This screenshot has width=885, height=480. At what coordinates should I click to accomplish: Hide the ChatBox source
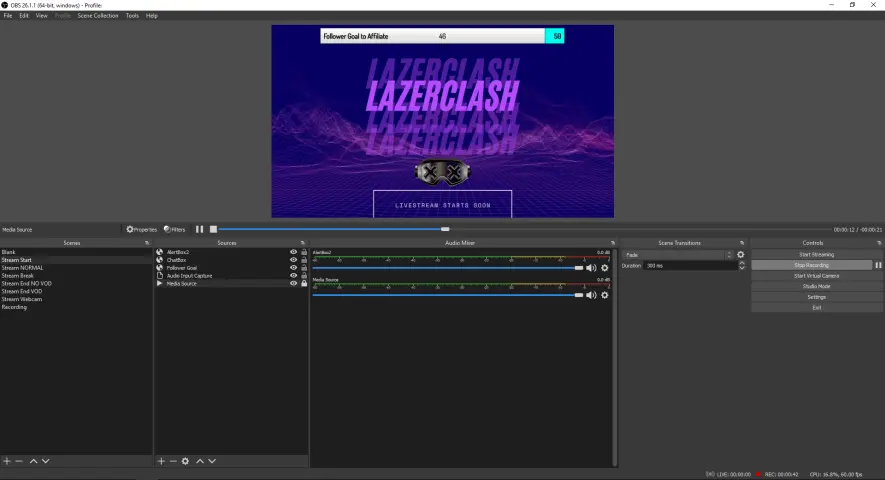point(293,260)
